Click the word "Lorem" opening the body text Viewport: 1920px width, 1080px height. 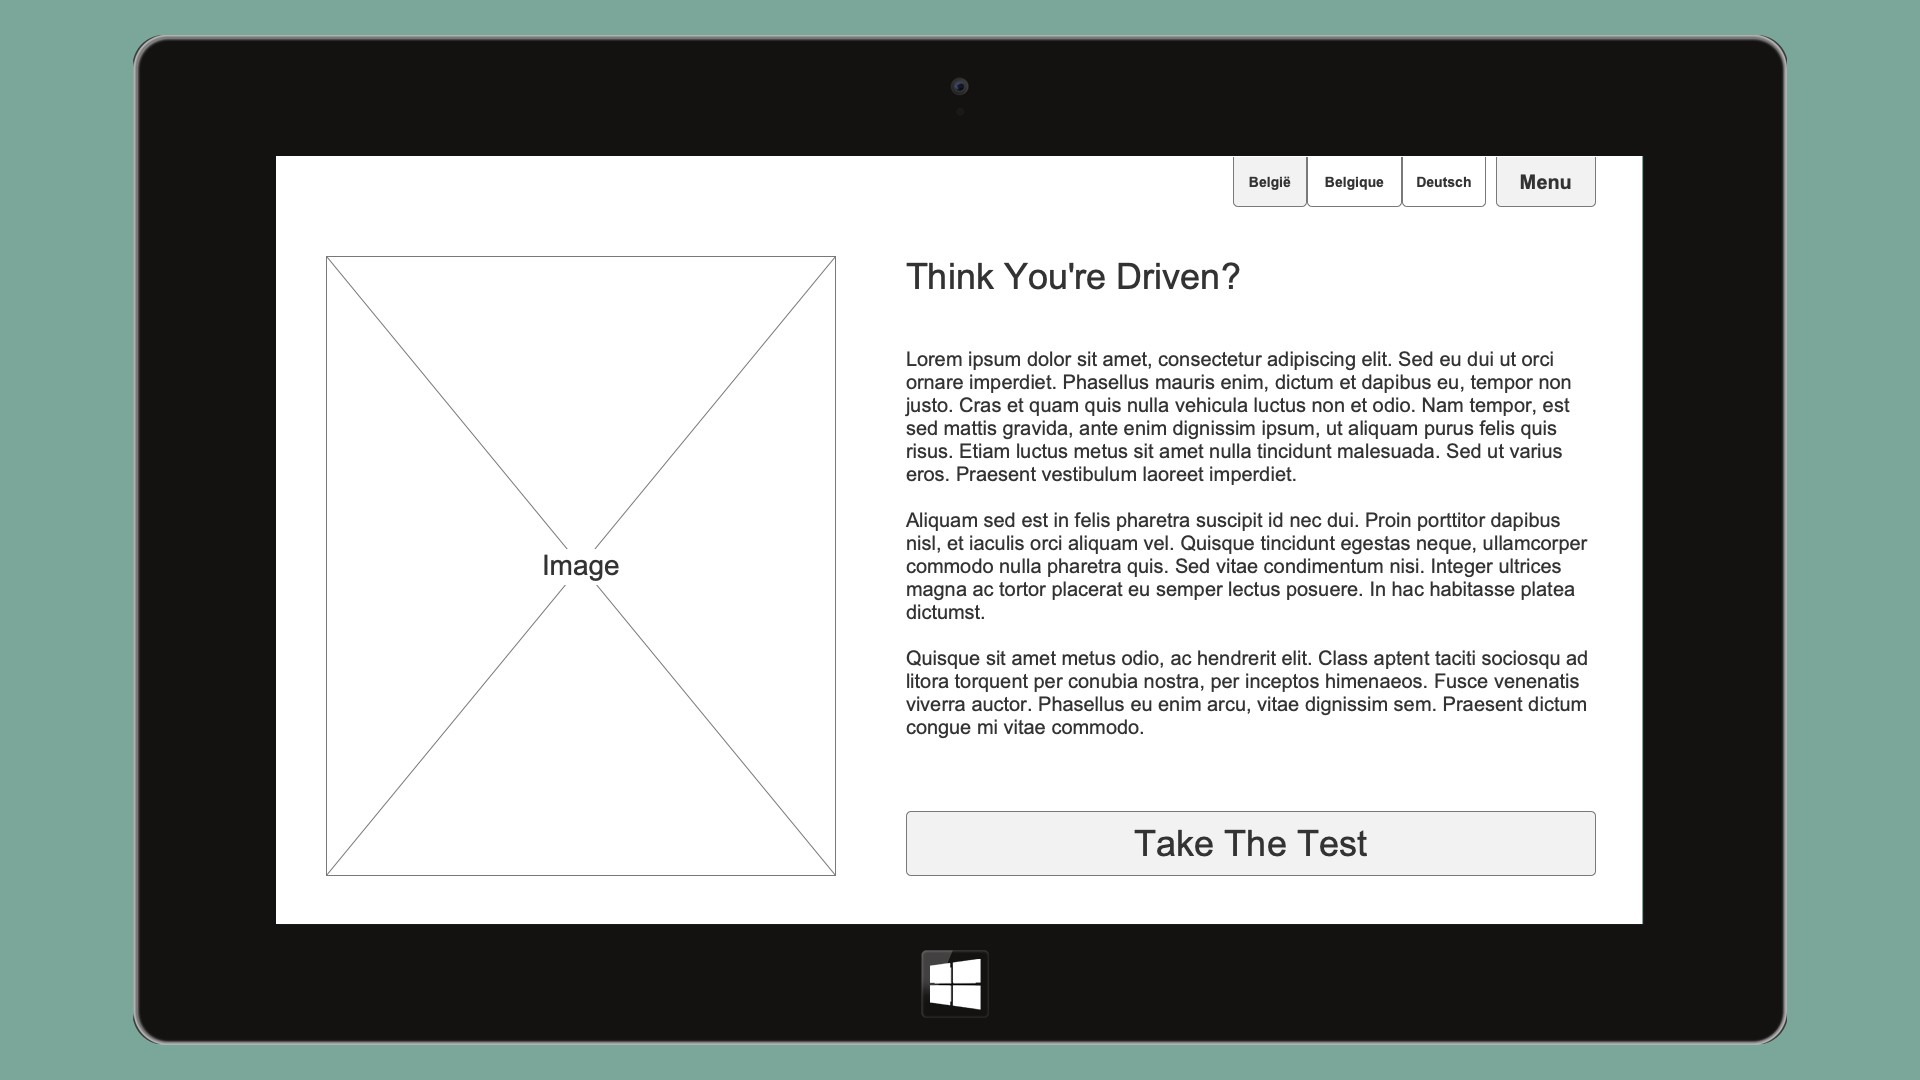click(933, 360)
